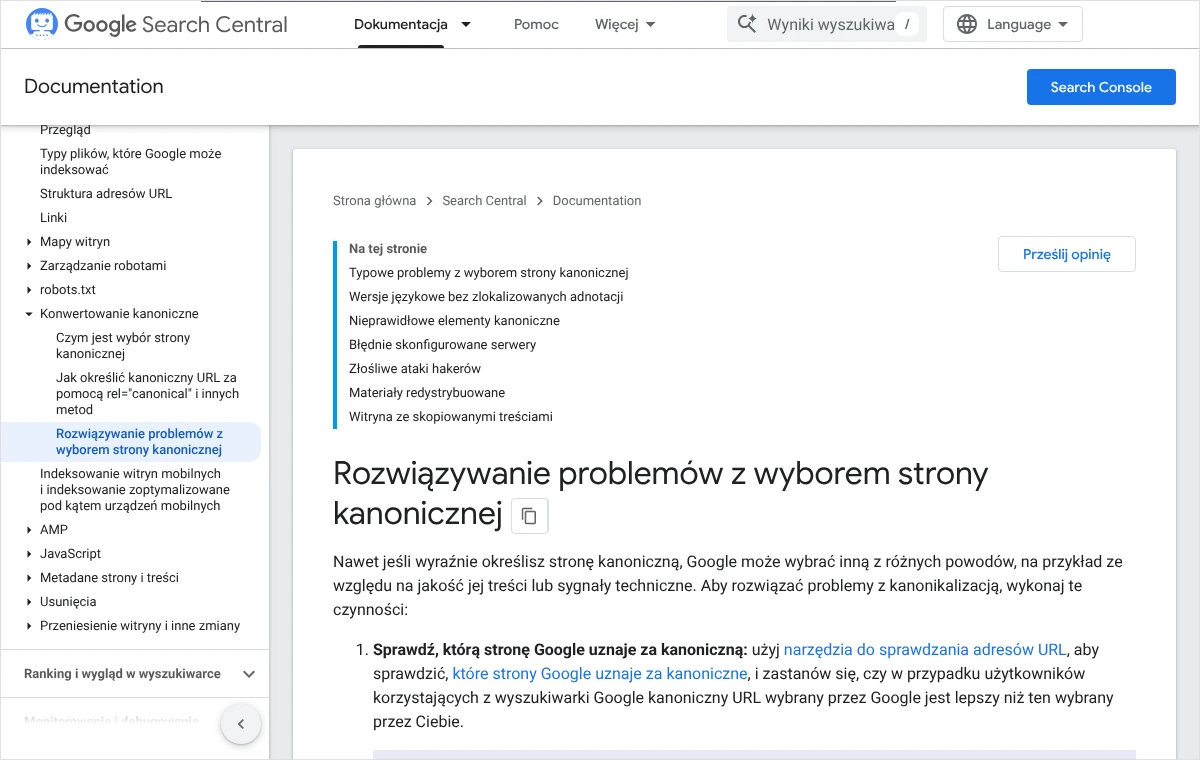The image size is (1200, 760).
Task: Jump to Wersje językowe bez zlokalizowanych adnotacji
Action: click(486, 297)
